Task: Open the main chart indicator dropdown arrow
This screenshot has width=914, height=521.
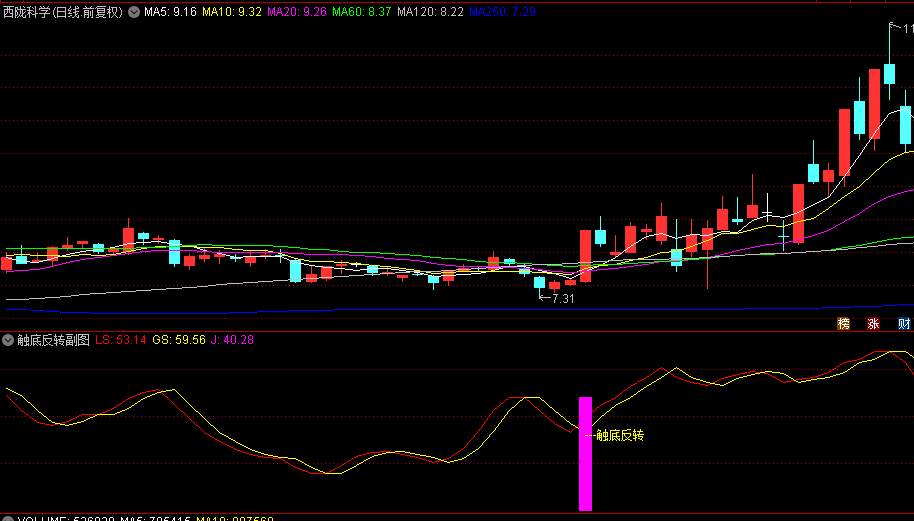Action: click(x=134, y=12)
